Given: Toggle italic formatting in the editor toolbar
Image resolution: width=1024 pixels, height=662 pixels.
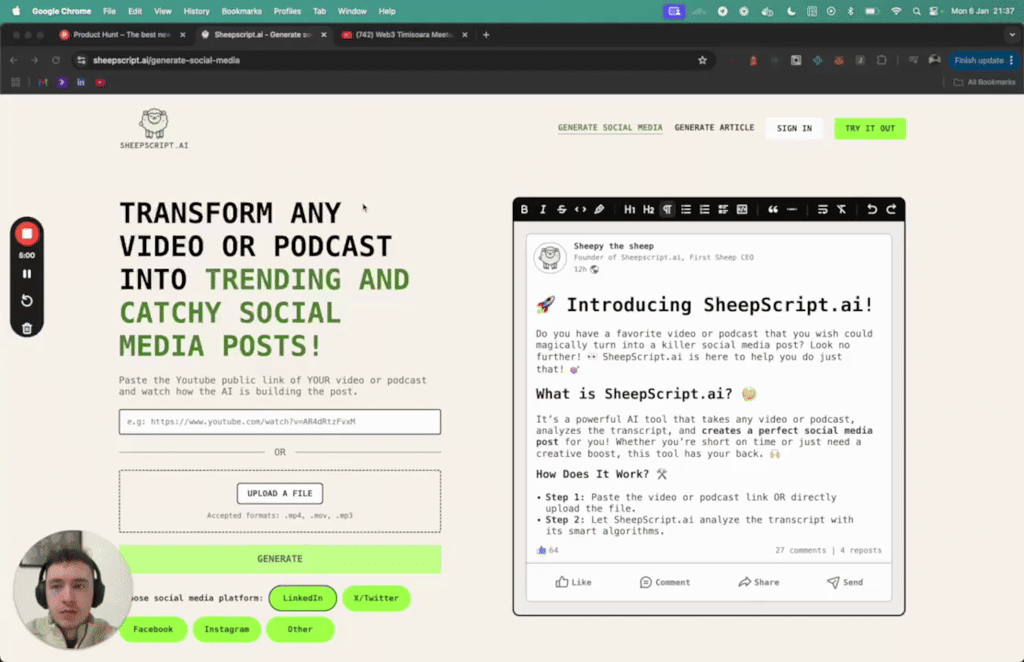Looking at the screenshot, I should point(543,210).
